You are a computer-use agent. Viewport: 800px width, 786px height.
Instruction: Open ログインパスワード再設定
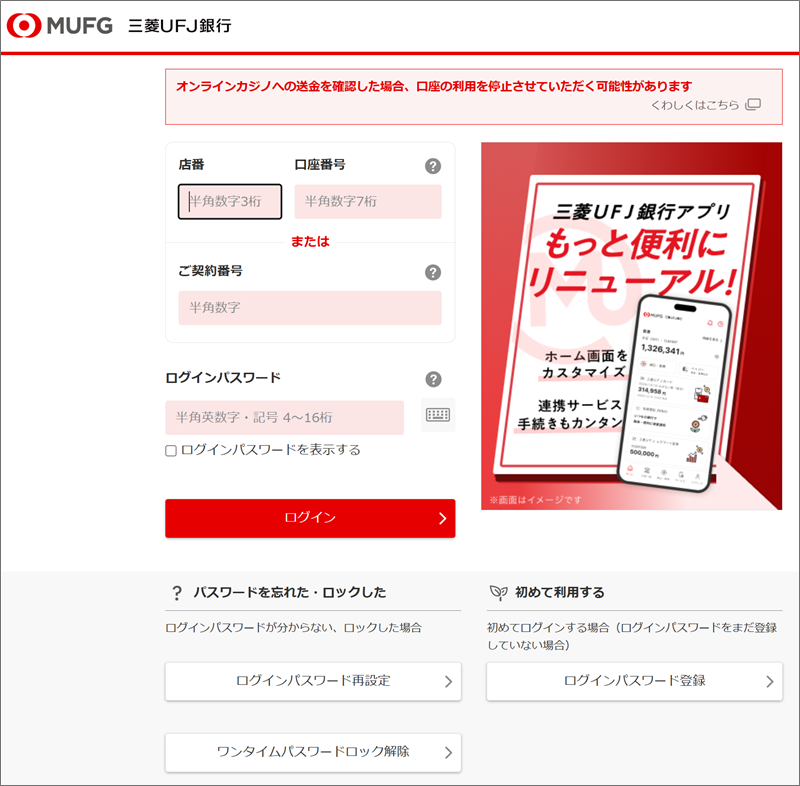313,681
